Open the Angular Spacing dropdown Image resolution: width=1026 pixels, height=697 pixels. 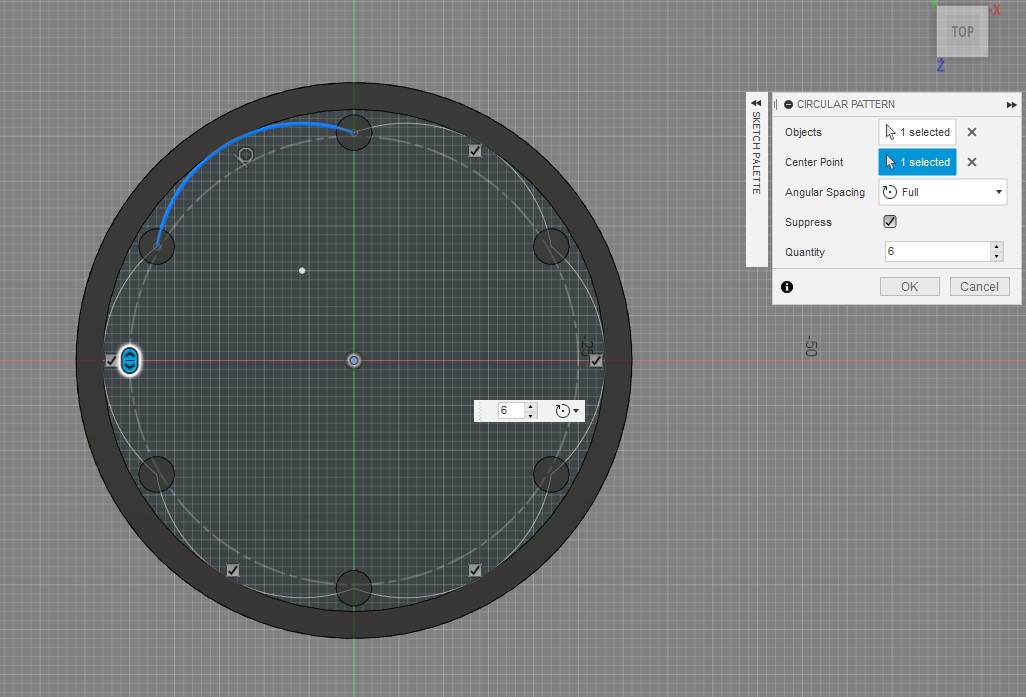(x=943, y=192)
